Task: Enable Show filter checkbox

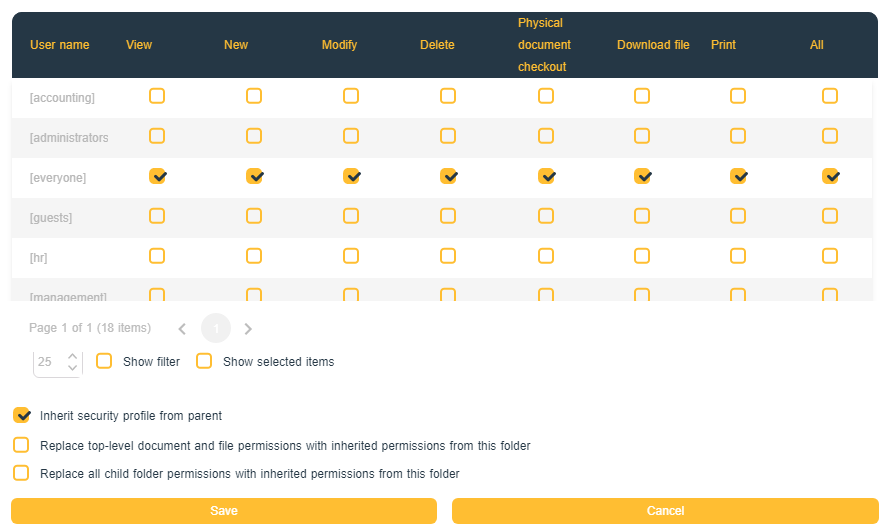Action: 104,361
